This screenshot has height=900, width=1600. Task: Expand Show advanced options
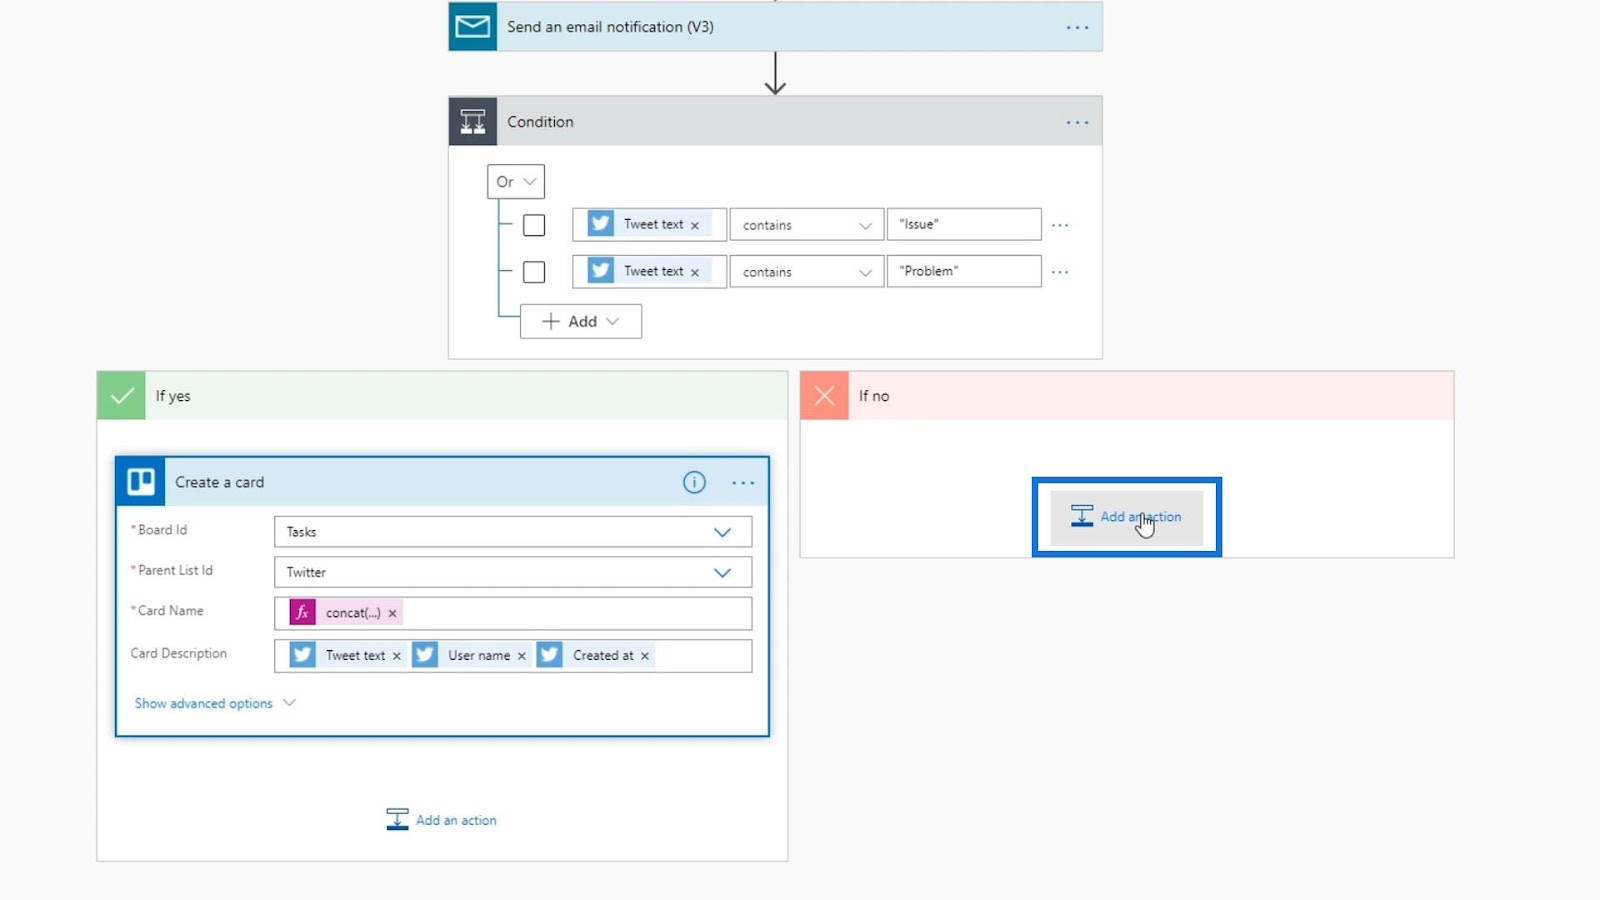(x=216, y=703)
